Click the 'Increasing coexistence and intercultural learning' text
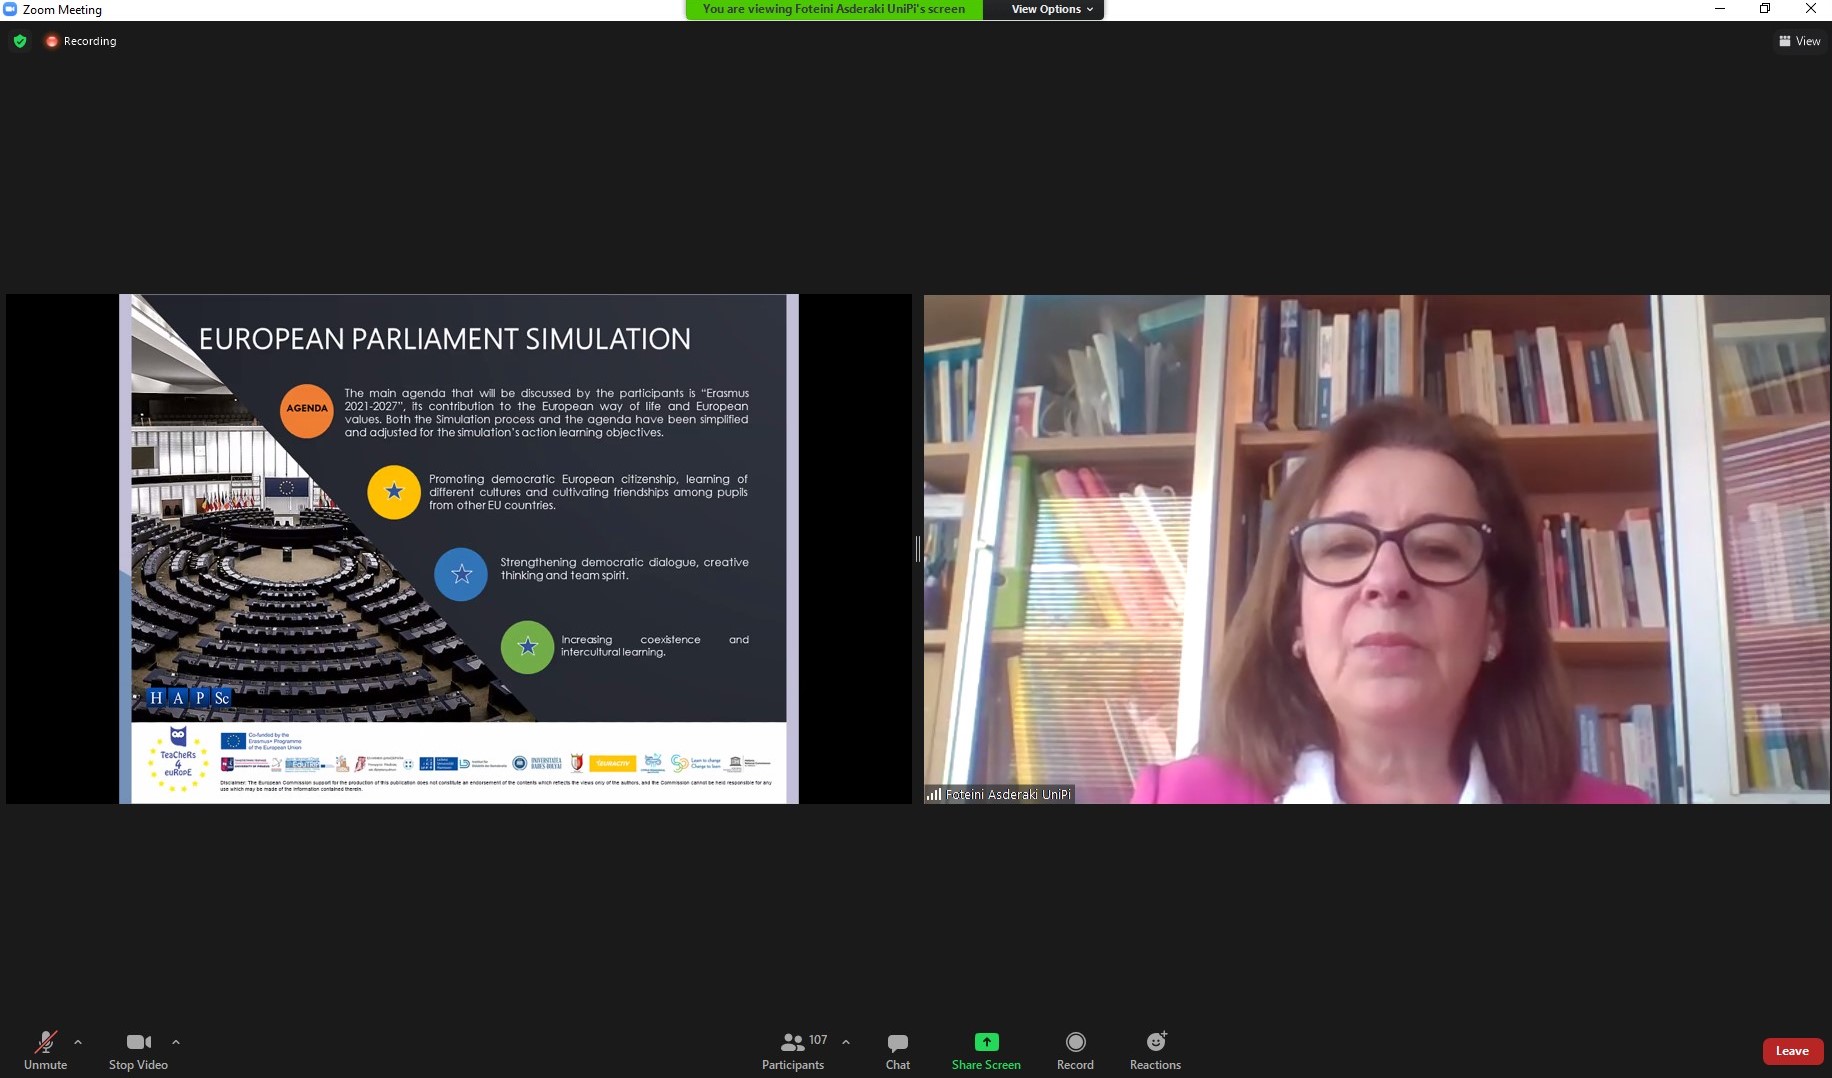This screenshot has width=1832, height=1078. pyautogui.click(x=654, y=646)
